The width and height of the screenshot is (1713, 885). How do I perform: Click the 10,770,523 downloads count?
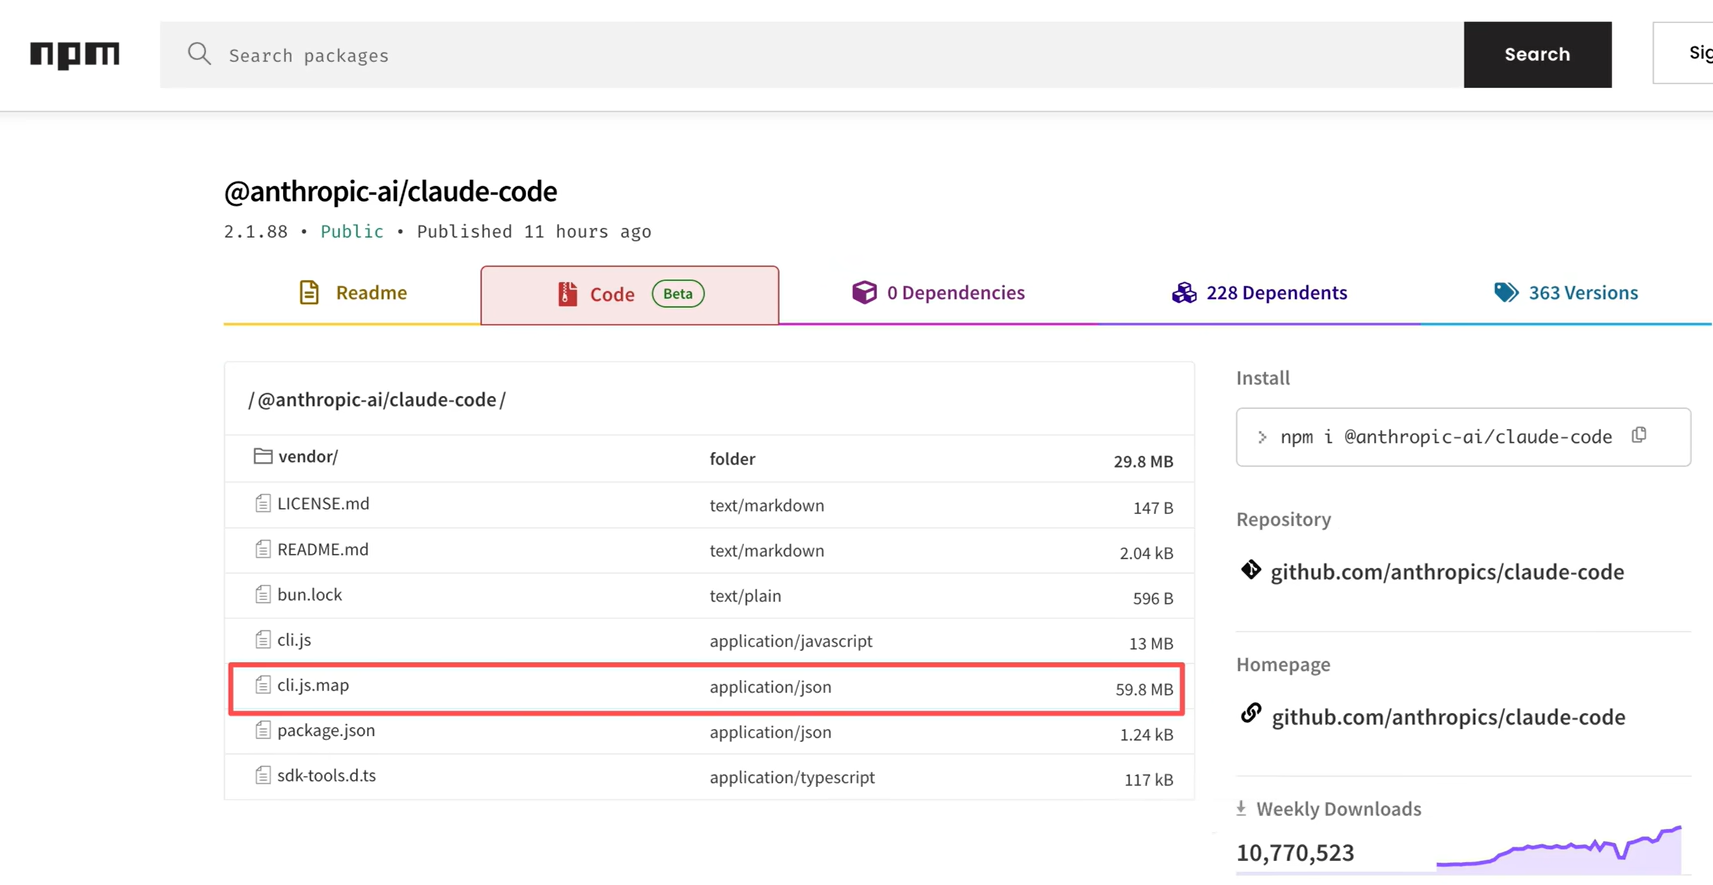1295,853
